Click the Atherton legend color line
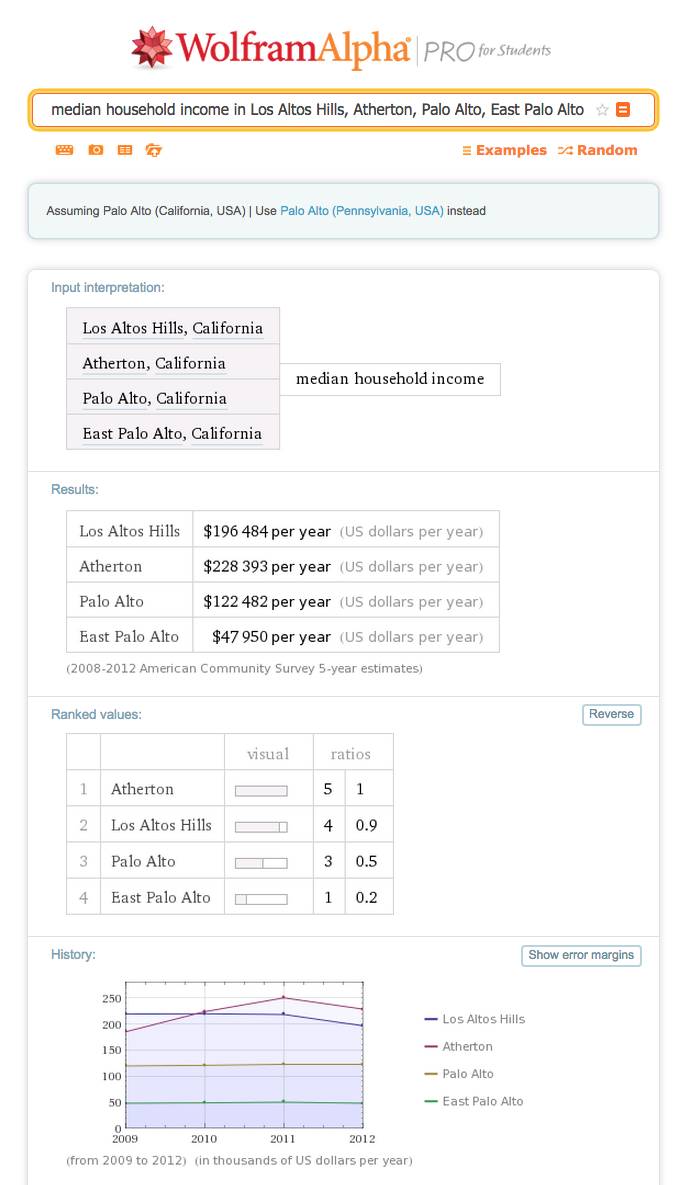The height and width of the screenshot is (1185, 675). (x=432, y=1047)
